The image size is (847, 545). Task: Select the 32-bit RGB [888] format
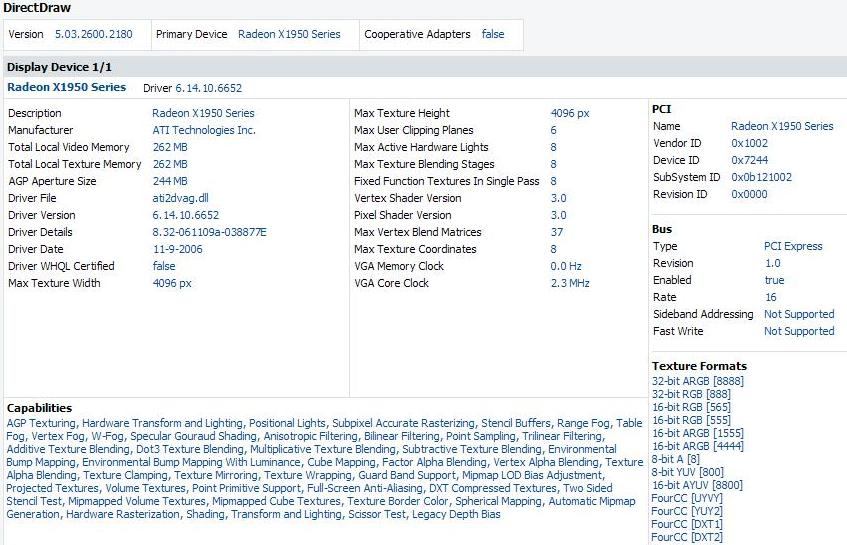[x=691, y=394]
